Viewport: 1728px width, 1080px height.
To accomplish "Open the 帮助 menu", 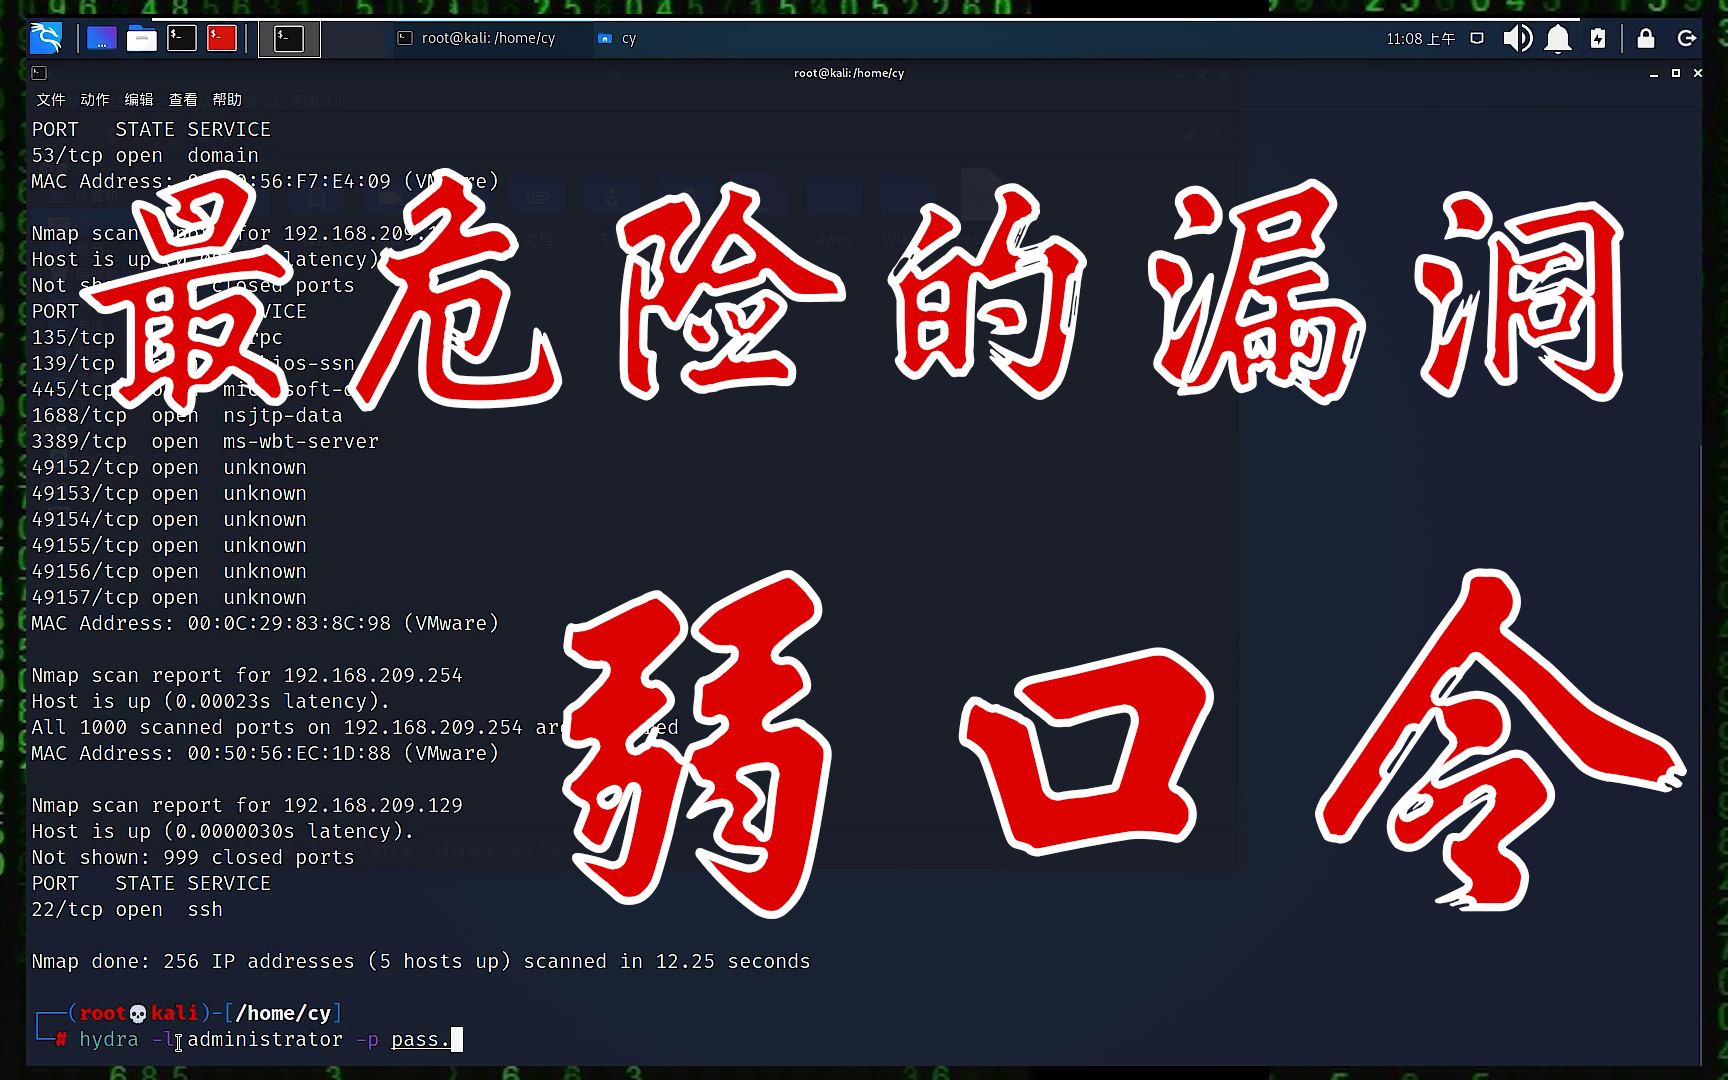I will (x=226, y=100).
